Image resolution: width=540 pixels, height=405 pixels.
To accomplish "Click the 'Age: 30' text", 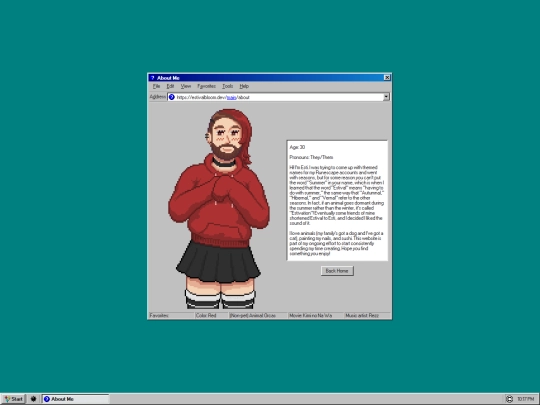I will coord(297,147).
